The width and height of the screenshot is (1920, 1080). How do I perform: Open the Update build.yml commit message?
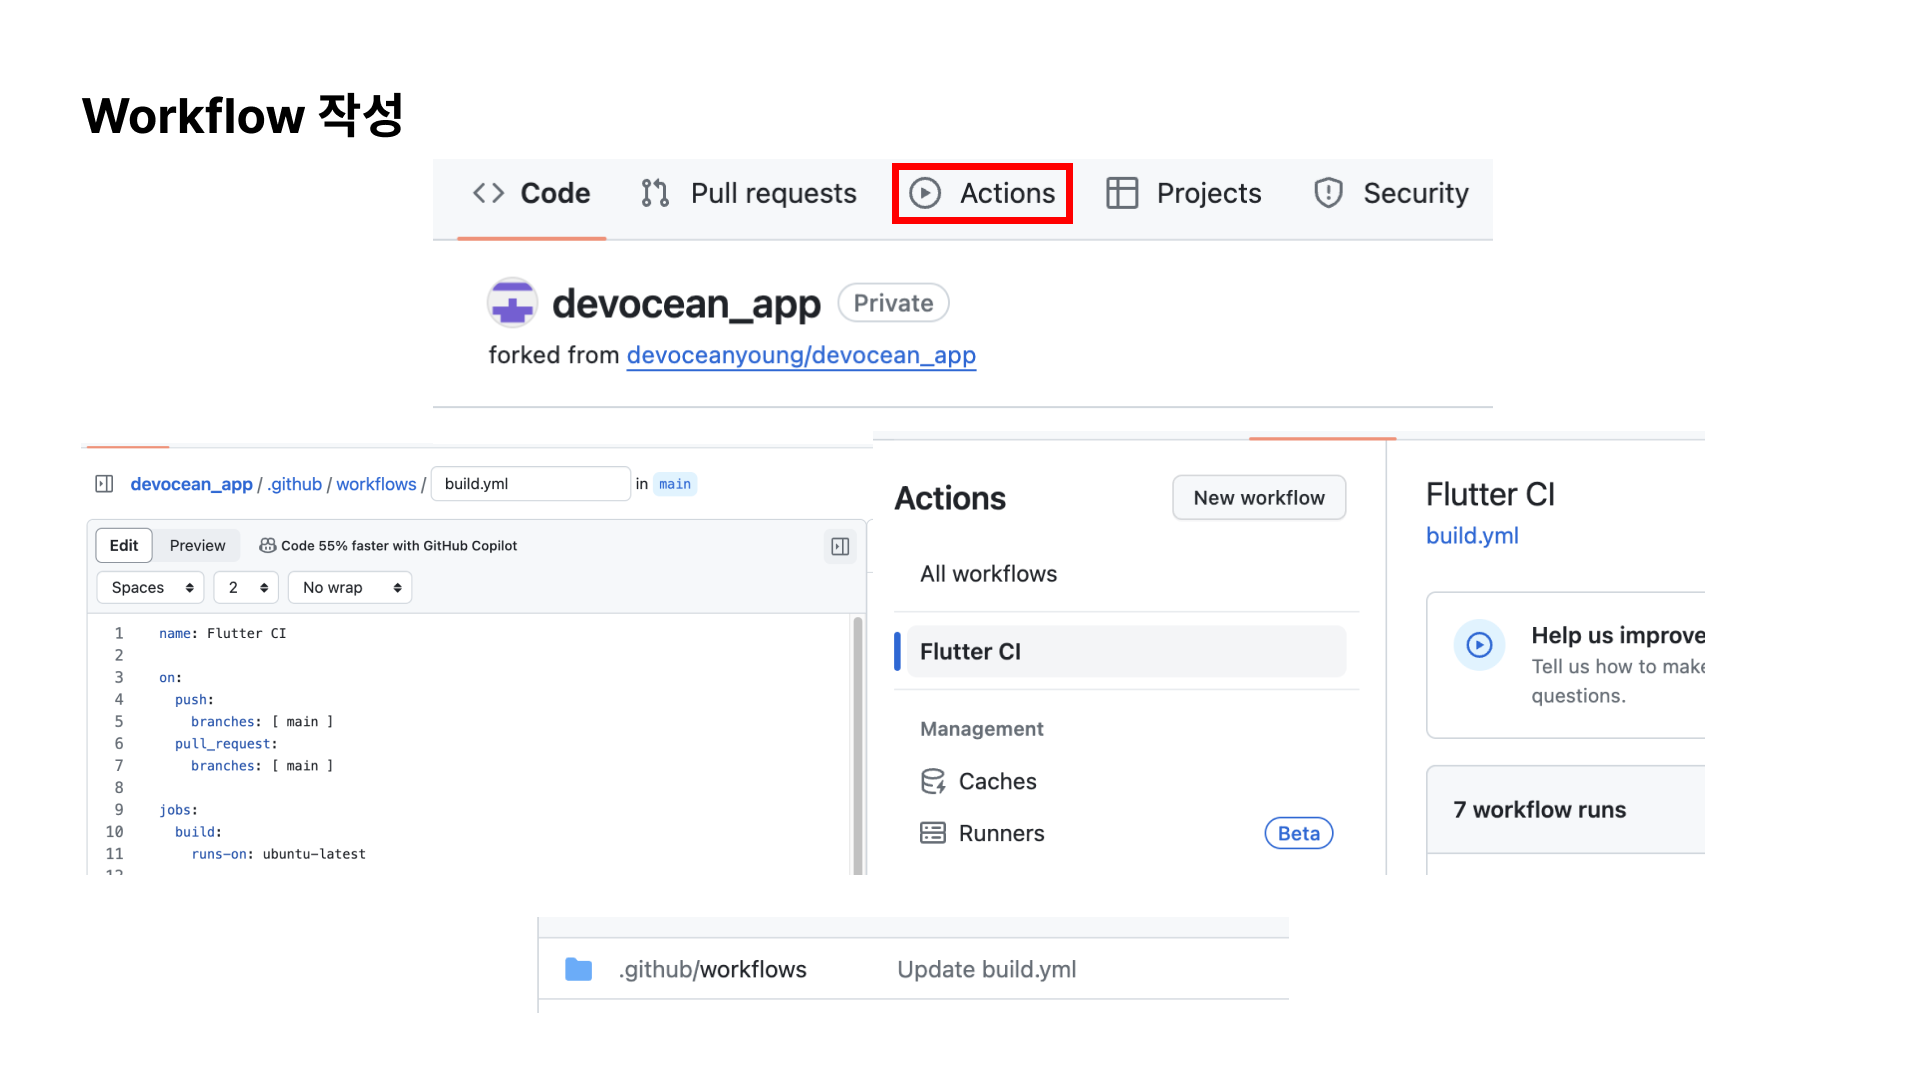pos(987,970)
